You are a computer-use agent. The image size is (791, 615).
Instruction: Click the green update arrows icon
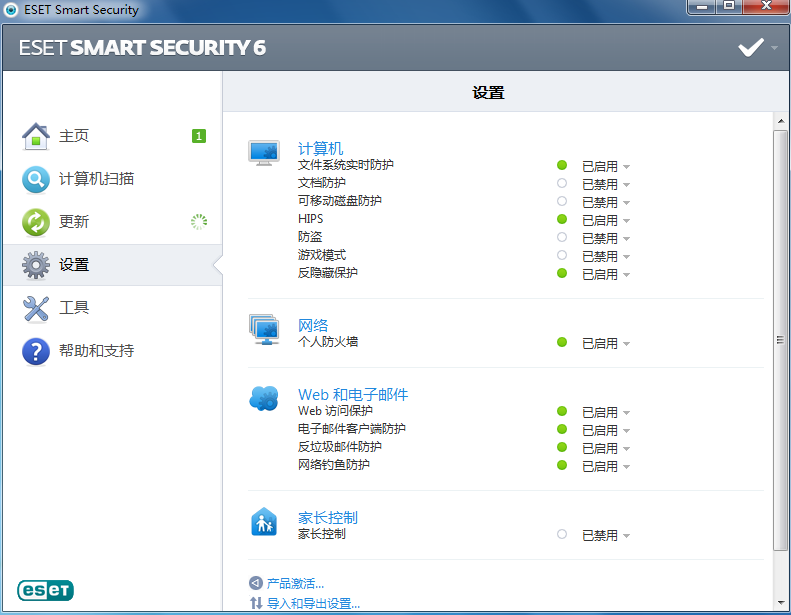tap(36, 222)
